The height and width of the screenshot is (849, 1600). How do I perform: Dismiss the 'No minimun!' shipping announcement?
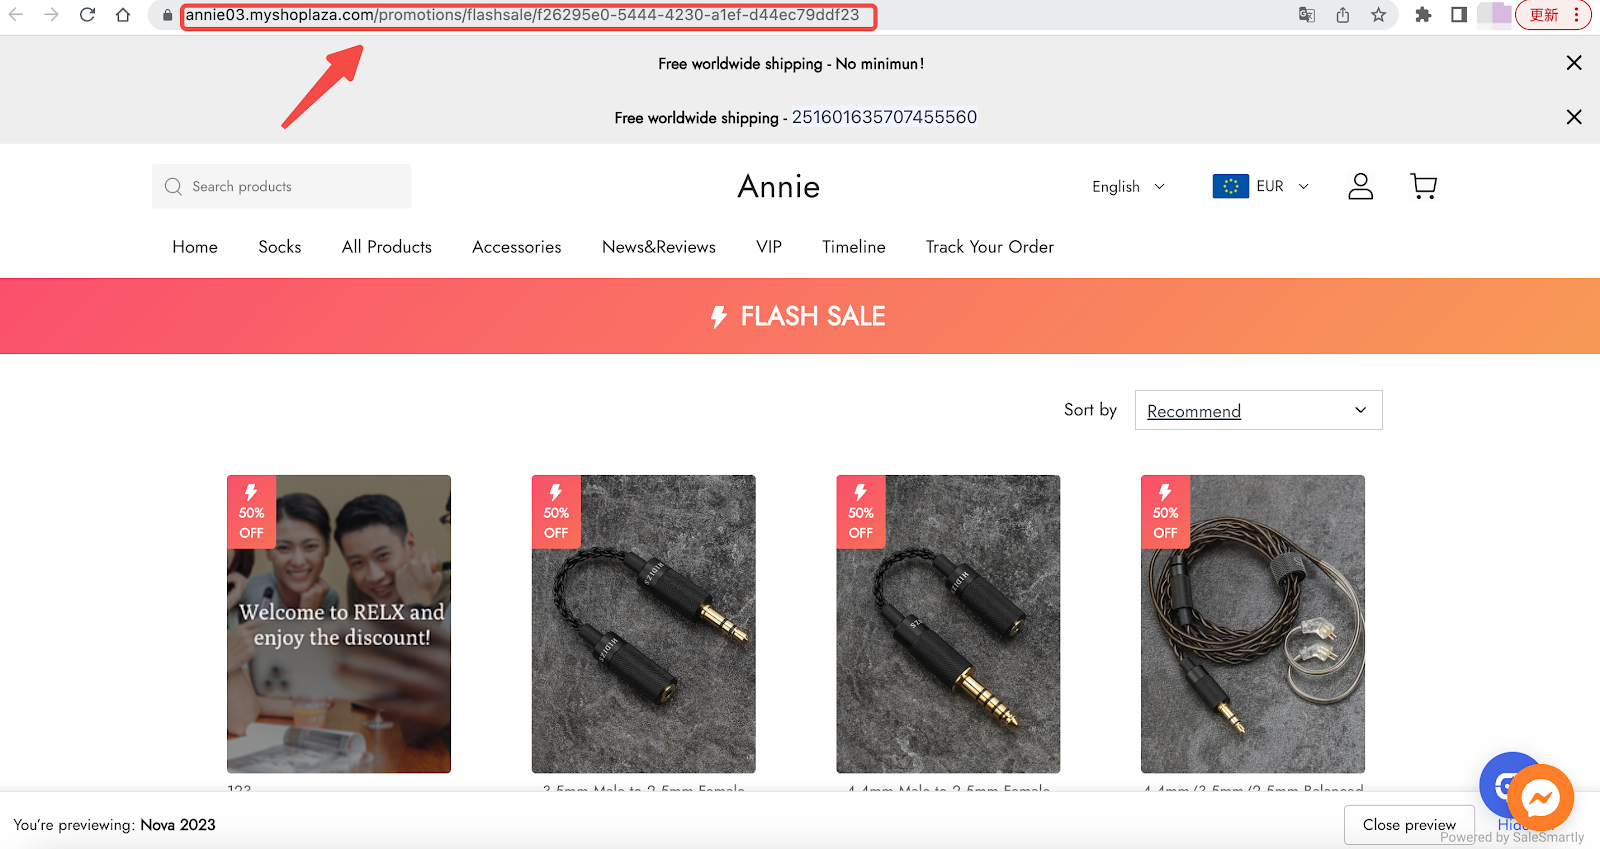[1574, 63]
